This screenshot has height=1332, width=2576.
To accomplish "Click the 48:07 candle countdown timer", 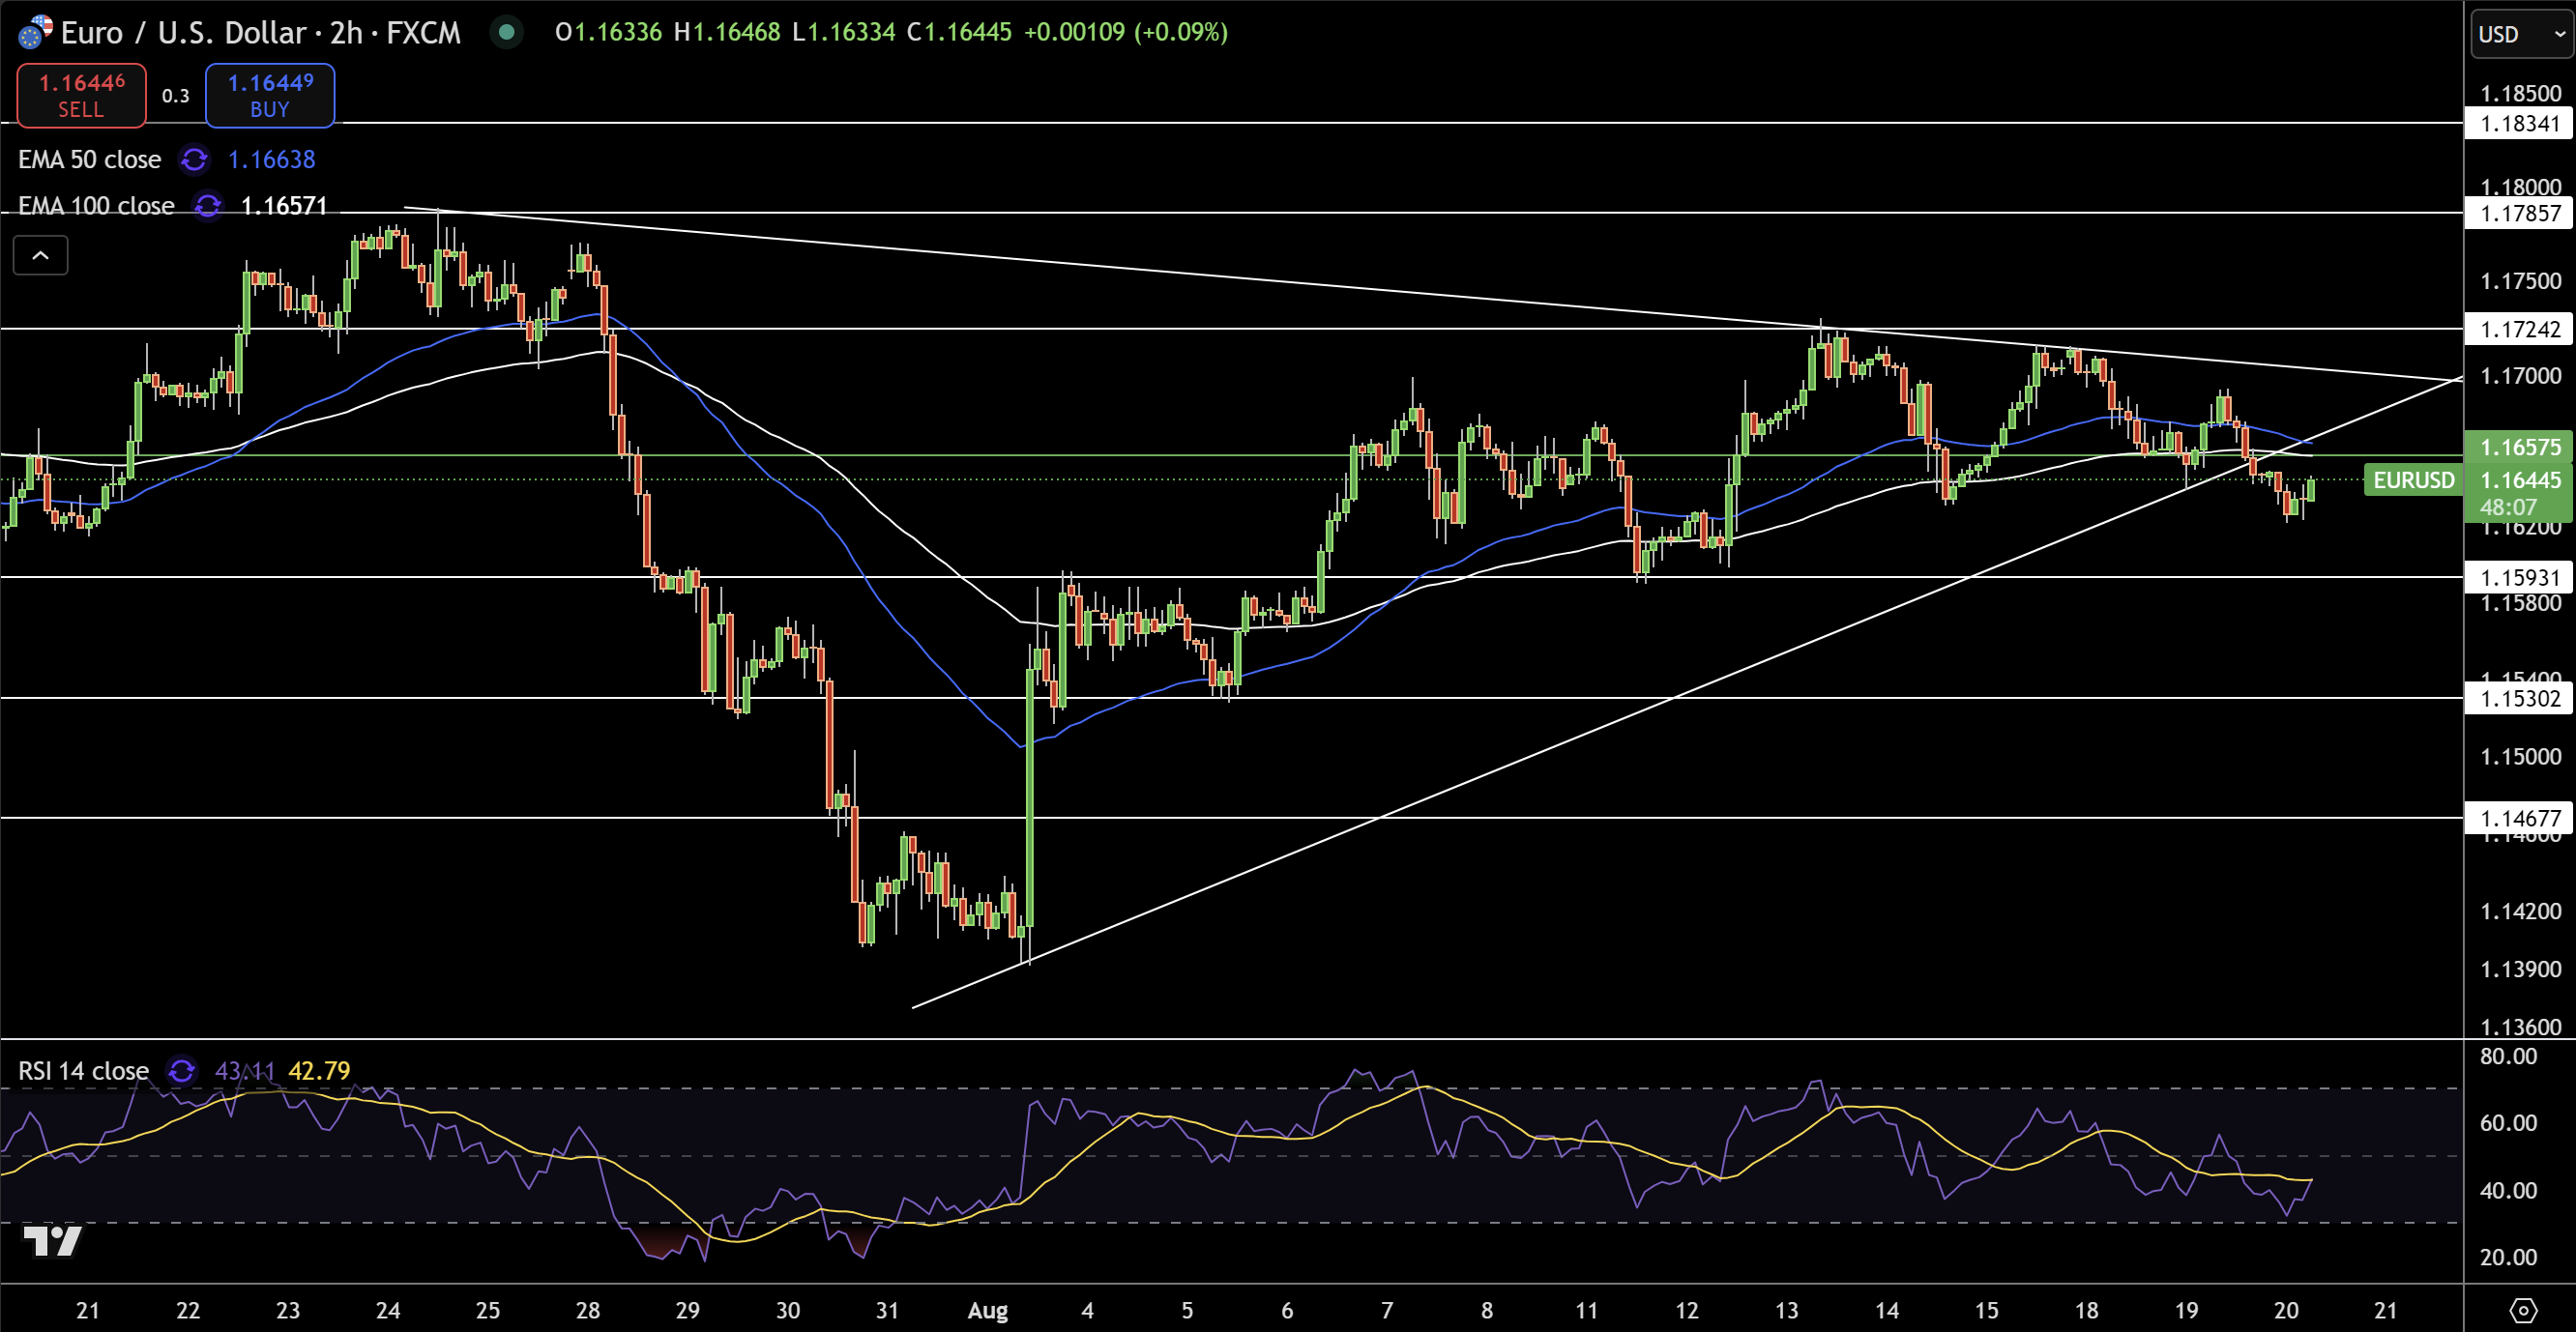I will tap(2508, 507).
